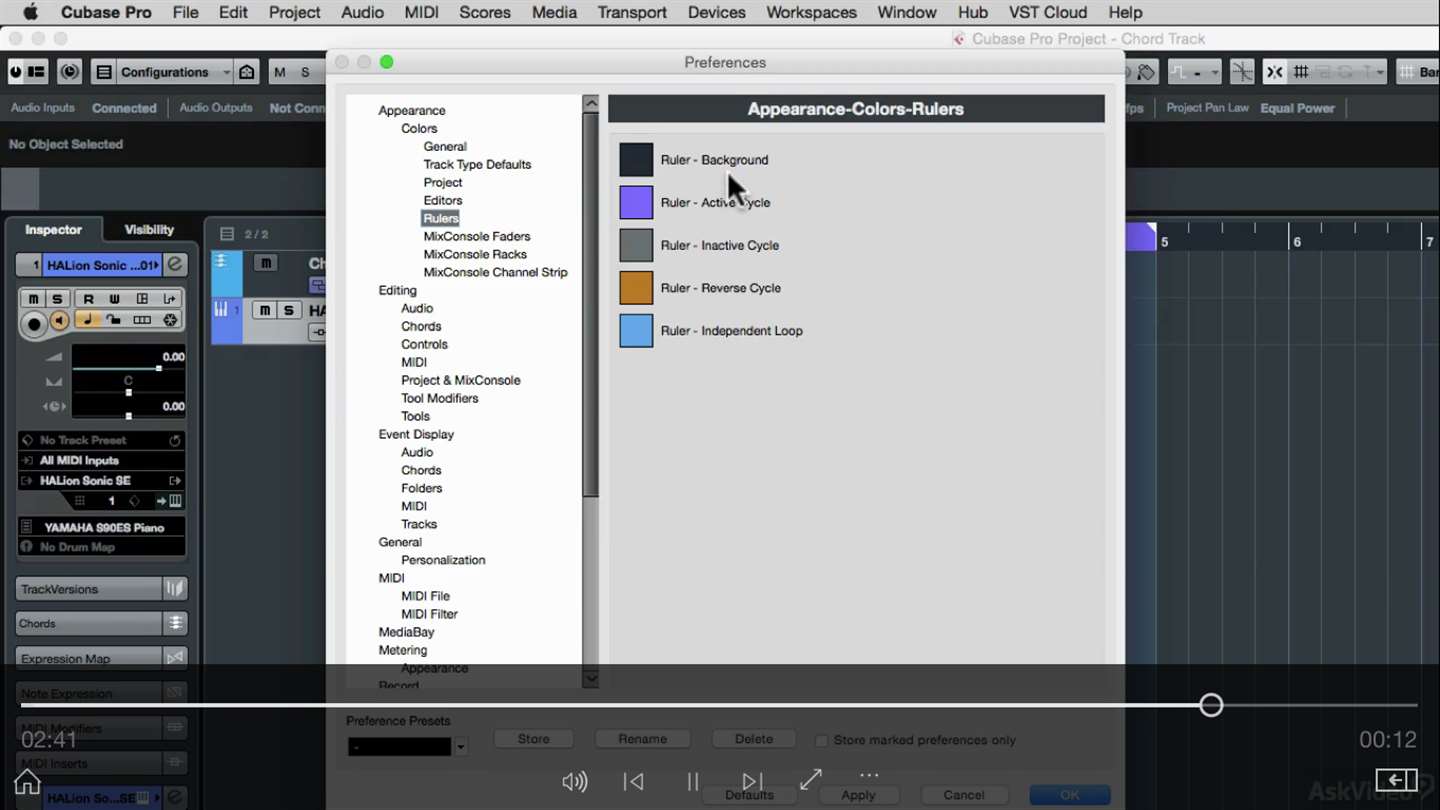The image size is (1440, 810).
Task: Click the paint bucket color tool
Action: [1146, 72]
